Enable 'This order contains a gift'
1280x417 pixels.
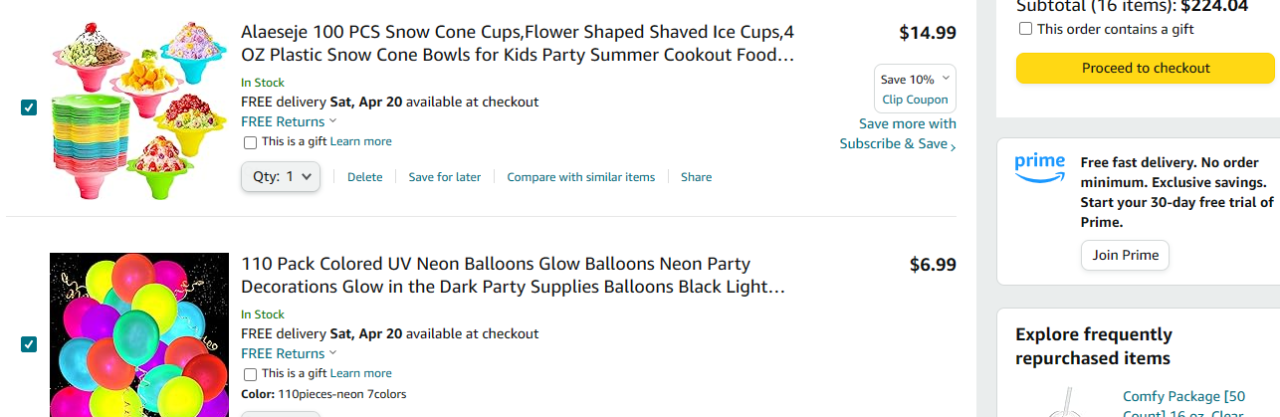(x=1025, y=29)
